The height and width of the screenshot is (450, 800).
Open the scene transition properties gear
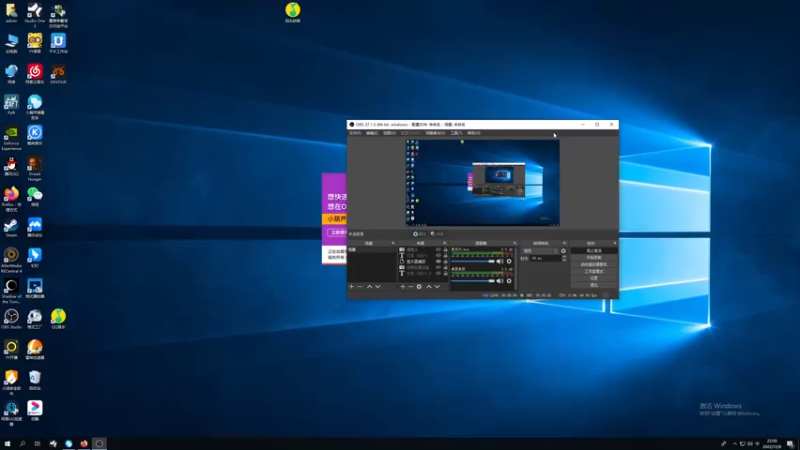click(x=563, y=251)
